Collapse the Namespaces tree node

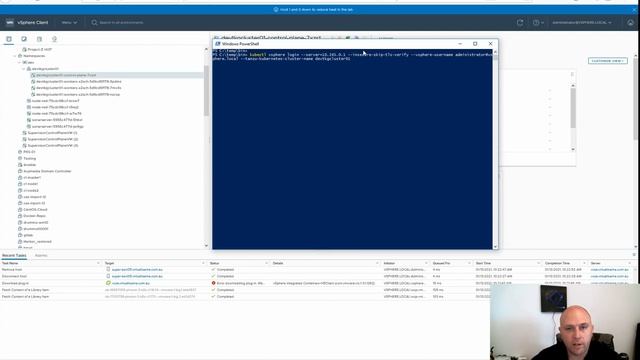(x=15, y=56)
